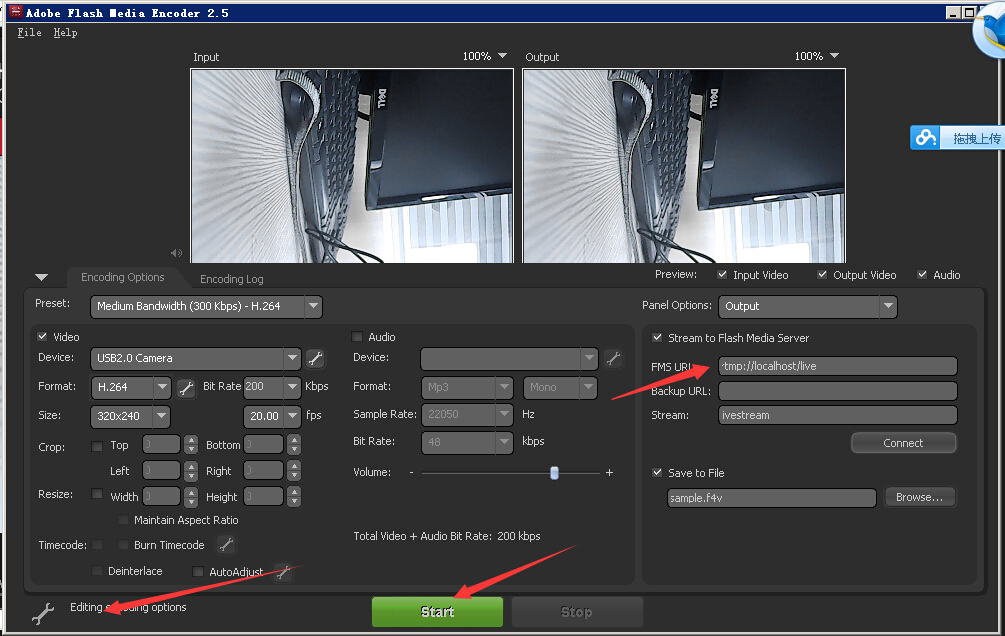The height and width of the screenshot is (636, 1005).
Task: Click the Stop button
Action: pos(577,612)
